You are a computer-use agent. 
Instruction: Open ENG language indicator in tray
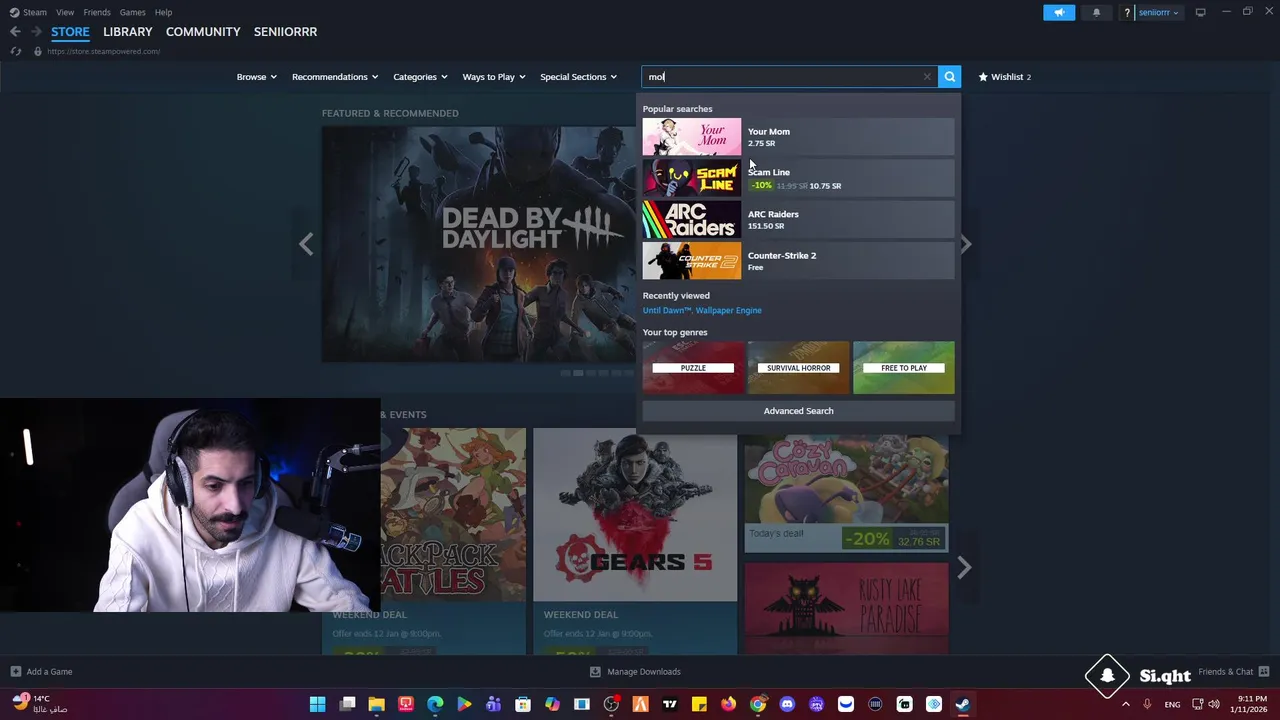1172,704
